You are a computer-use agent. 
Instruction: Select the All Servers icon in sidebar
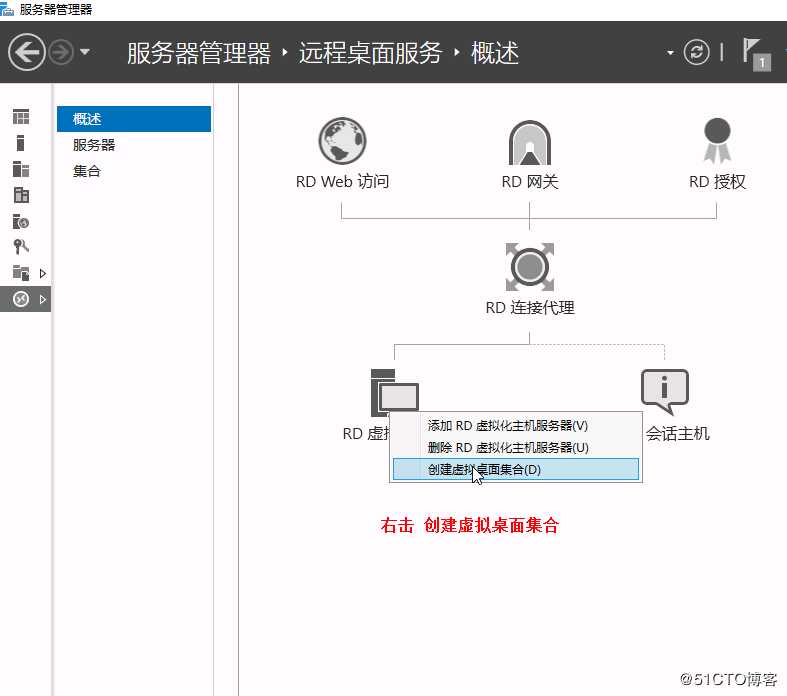coord(21,169)
